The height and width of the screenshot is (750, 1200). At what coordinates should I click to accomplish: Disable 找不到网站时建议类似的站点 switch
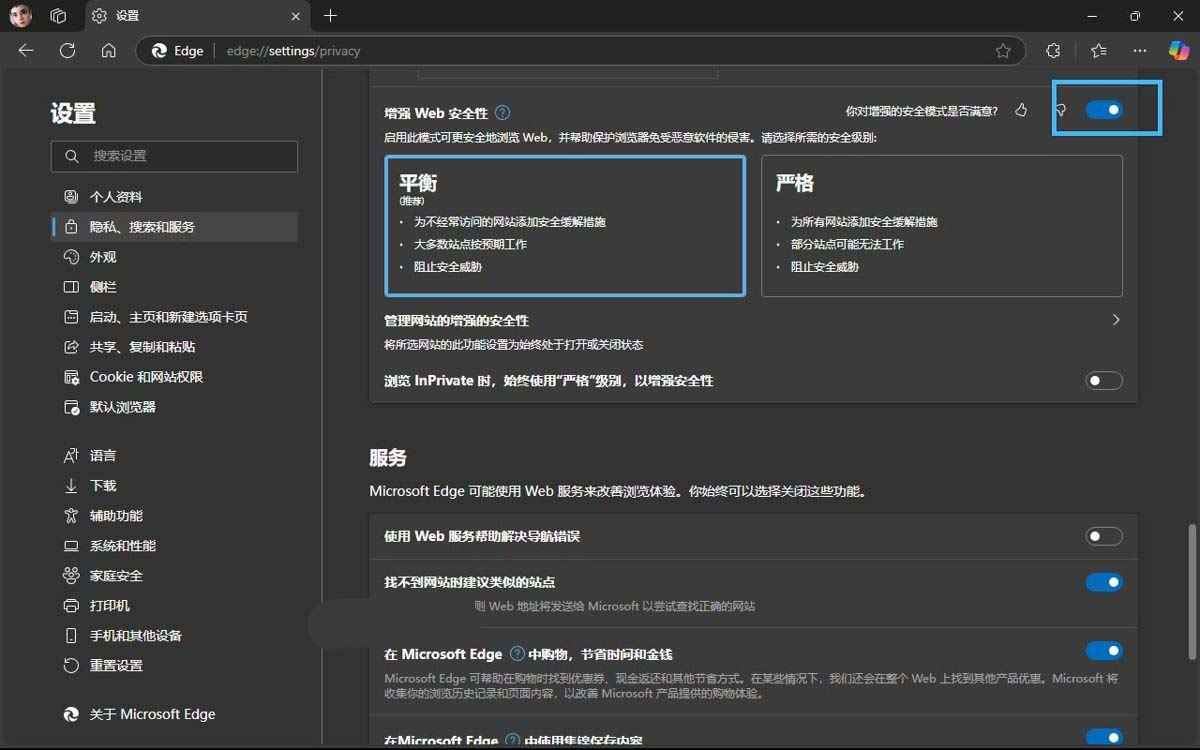pyautogui.click(x=1104, y=582)
